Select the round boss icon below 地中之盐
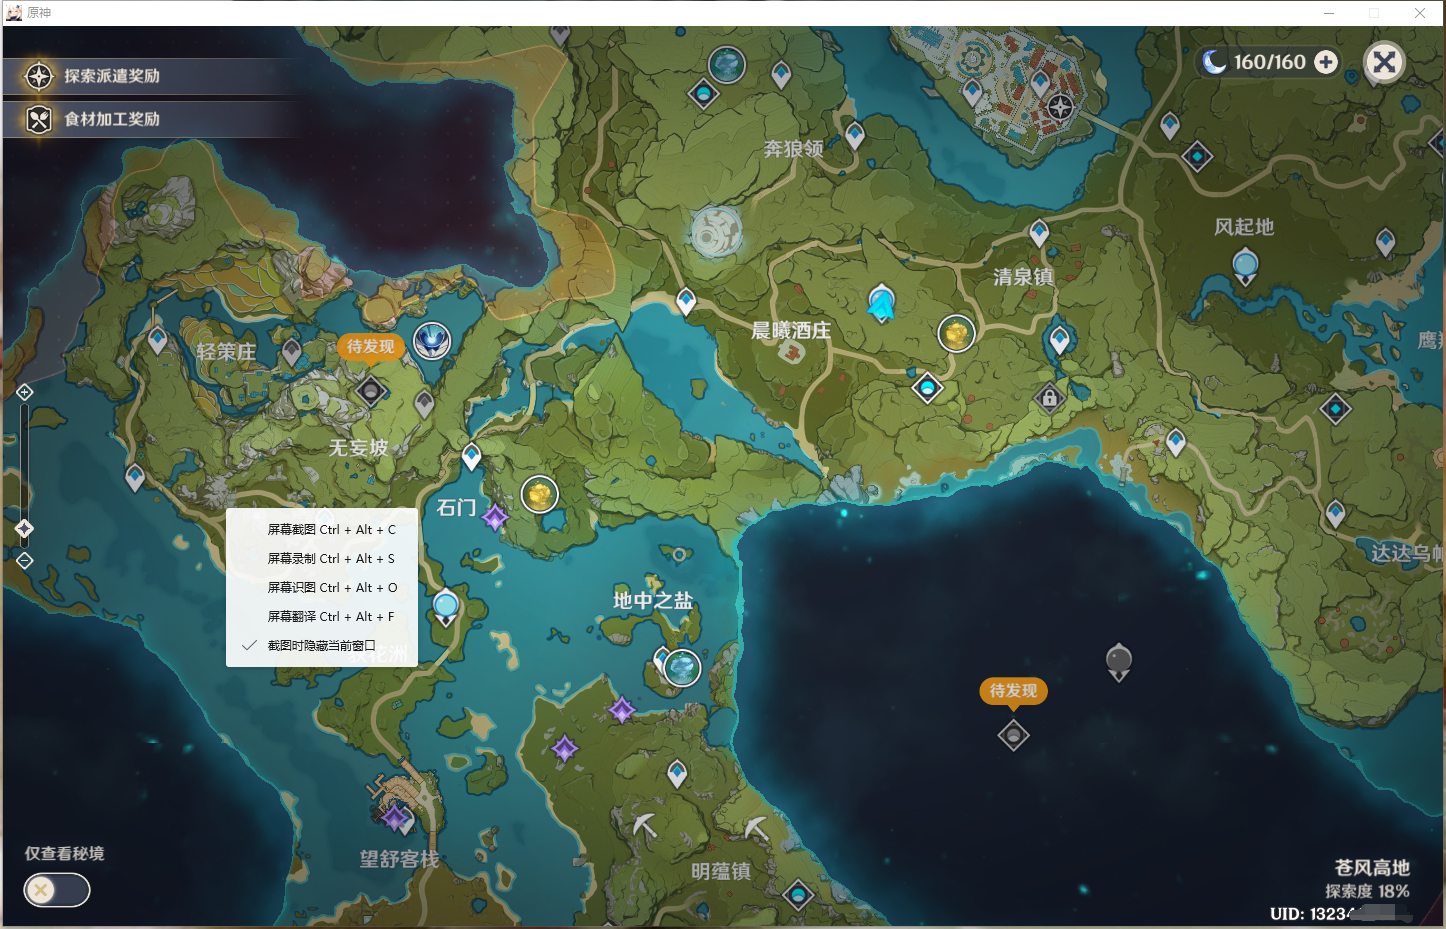This screenshot has width=1446, height=929. point(682,667)
